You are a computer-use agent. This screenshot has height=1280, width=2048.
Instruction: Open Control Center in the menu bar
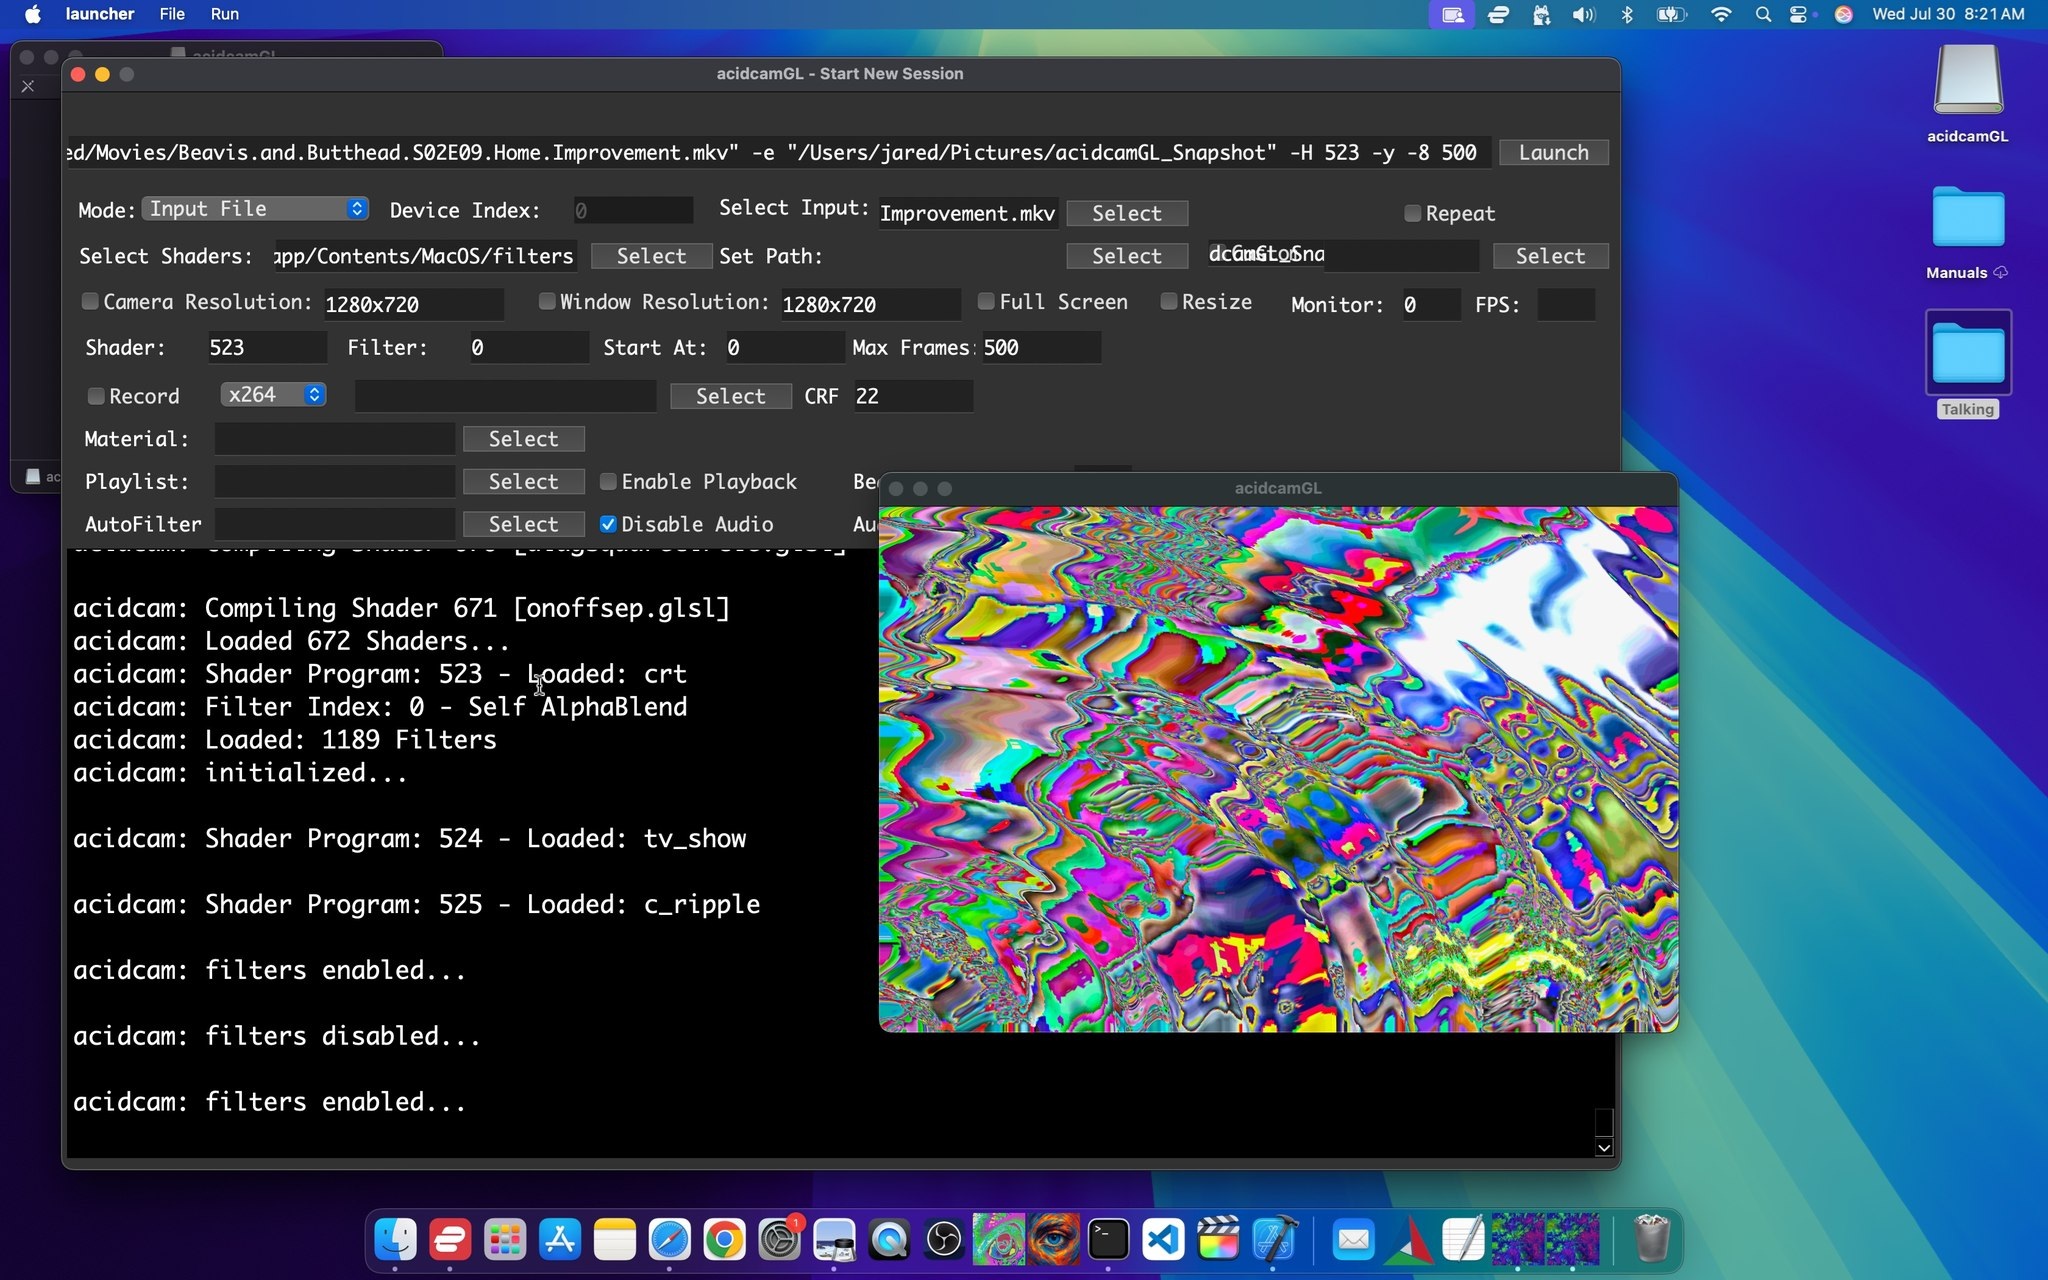[1800, 14]
